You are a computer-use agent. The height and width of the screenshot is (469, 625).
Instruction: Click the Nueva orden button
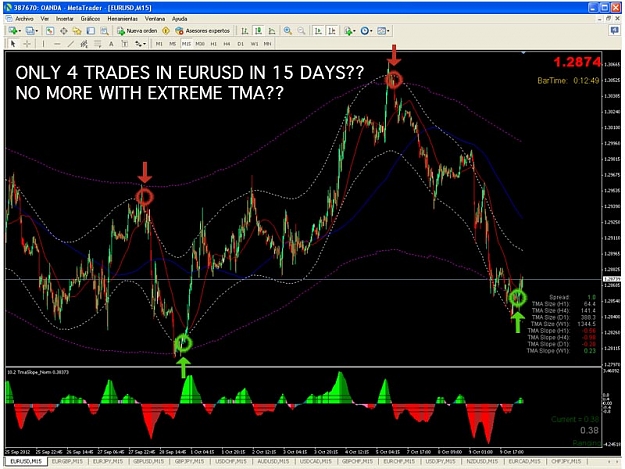(x=137, y=31)
